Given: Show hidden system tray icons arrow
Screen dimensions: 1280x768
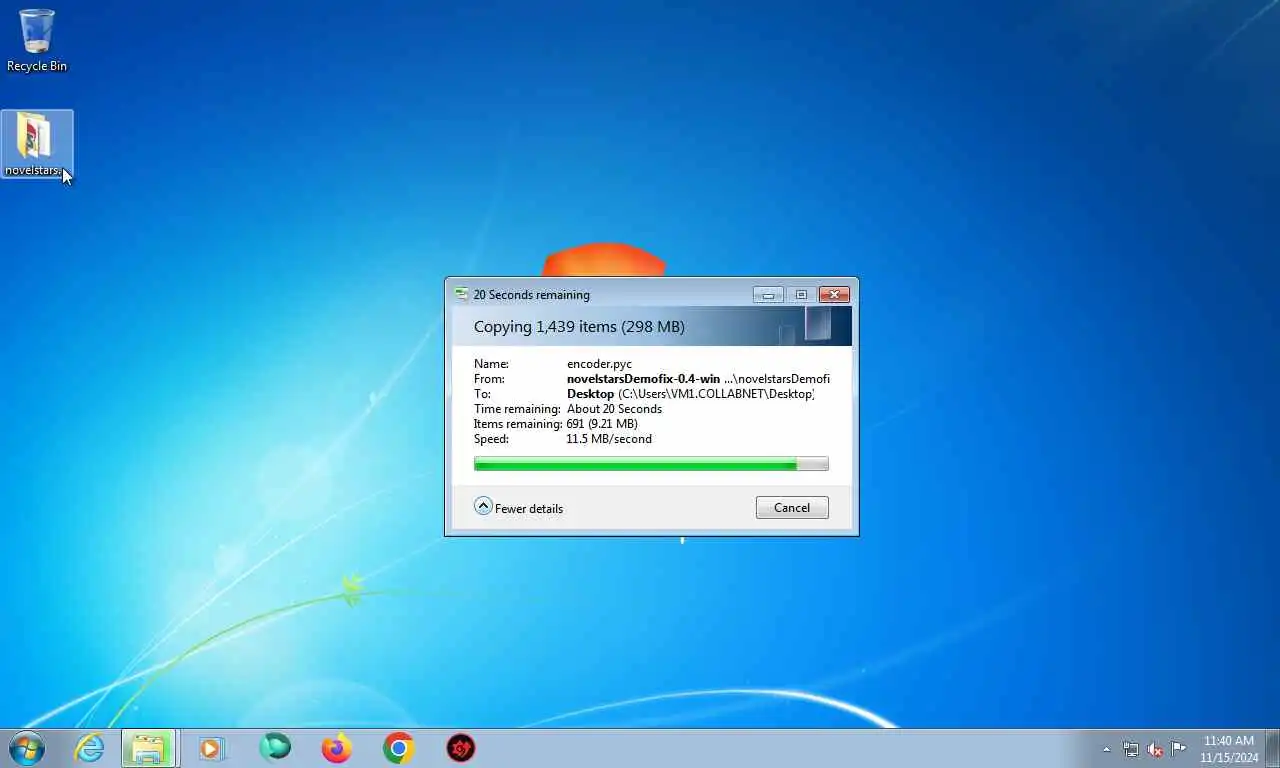Looking at the screenshot, I should pyautogui.click(x=1106, y=749).
